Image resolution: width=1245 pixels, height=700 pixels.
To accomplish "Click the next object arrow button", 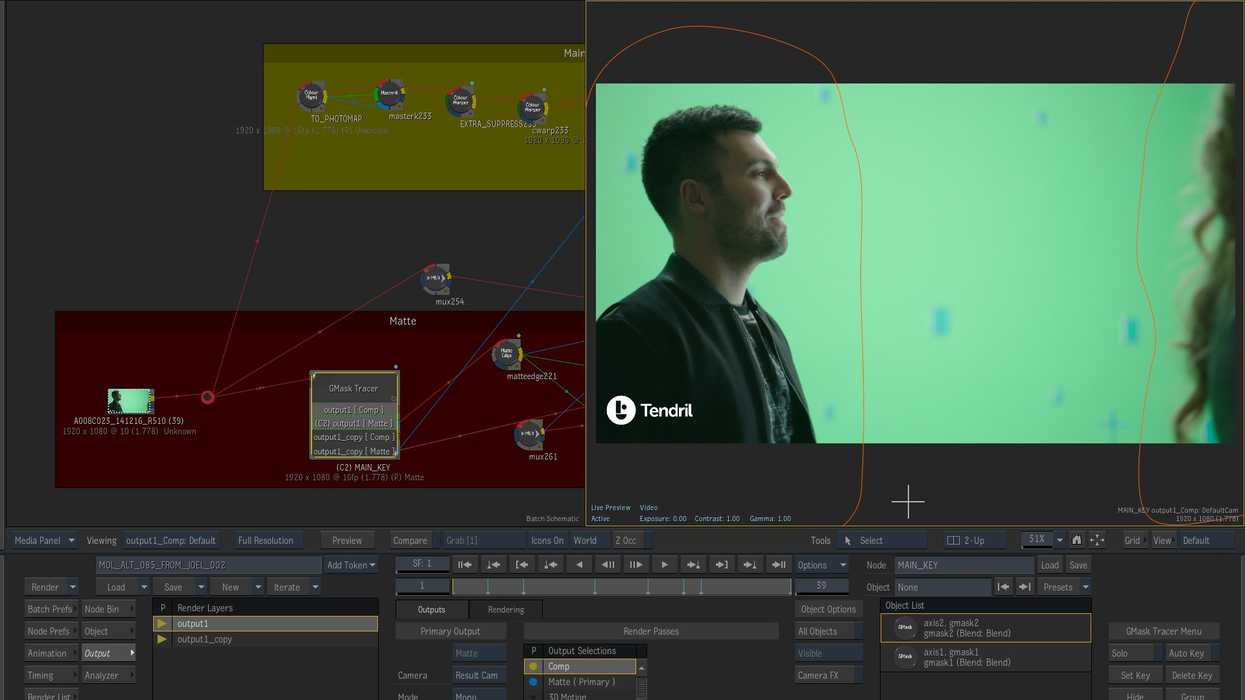I will pyautogui.click(x=1024, y=587).
